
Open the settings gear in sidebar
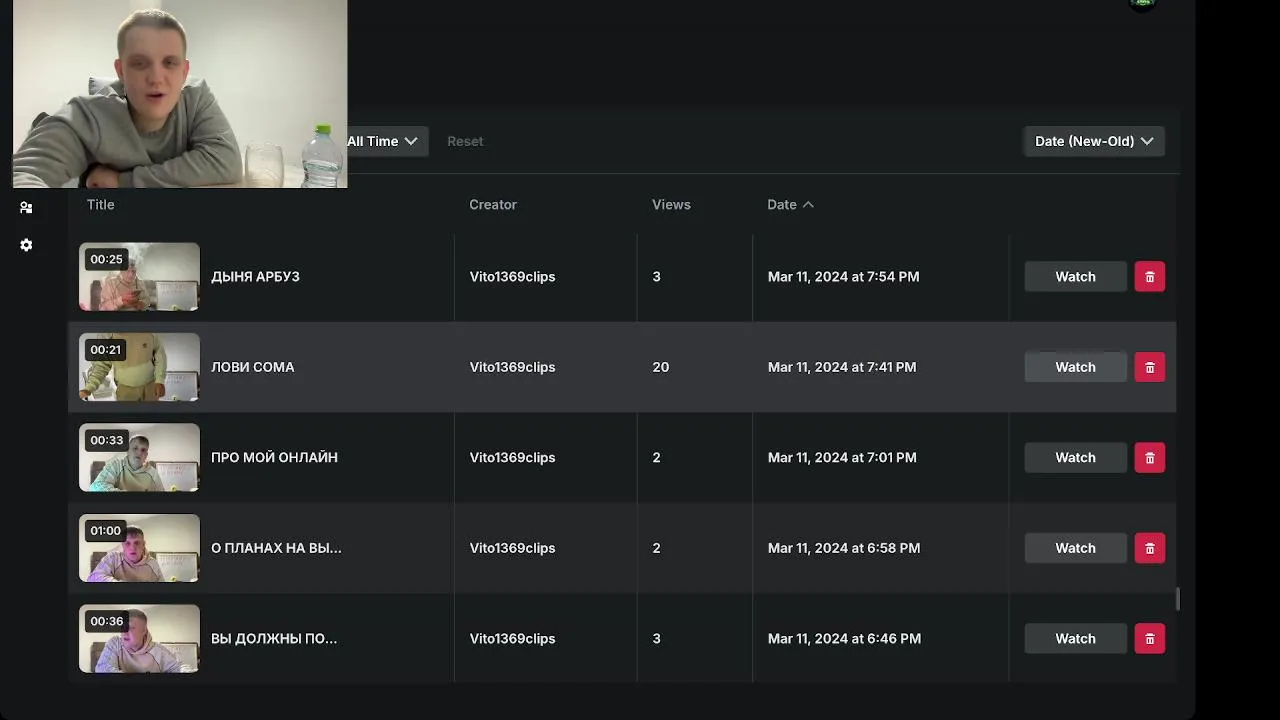(x=26, y=245)
